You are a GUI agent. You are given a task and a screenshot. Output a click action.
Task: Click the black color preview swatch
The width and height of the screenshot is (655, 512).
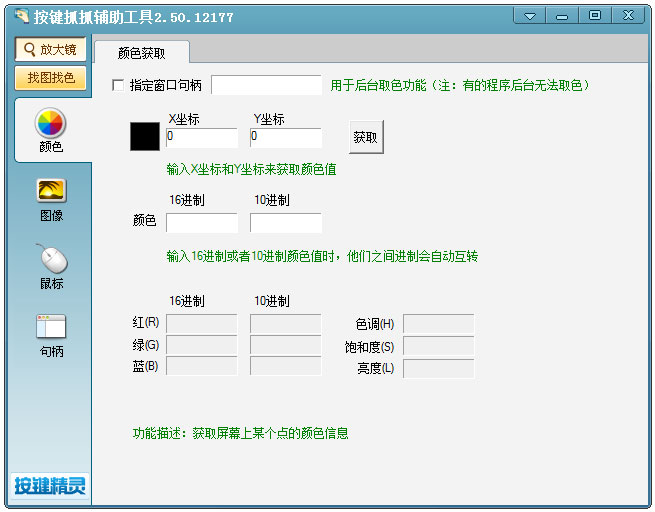[x=145, y=137]
